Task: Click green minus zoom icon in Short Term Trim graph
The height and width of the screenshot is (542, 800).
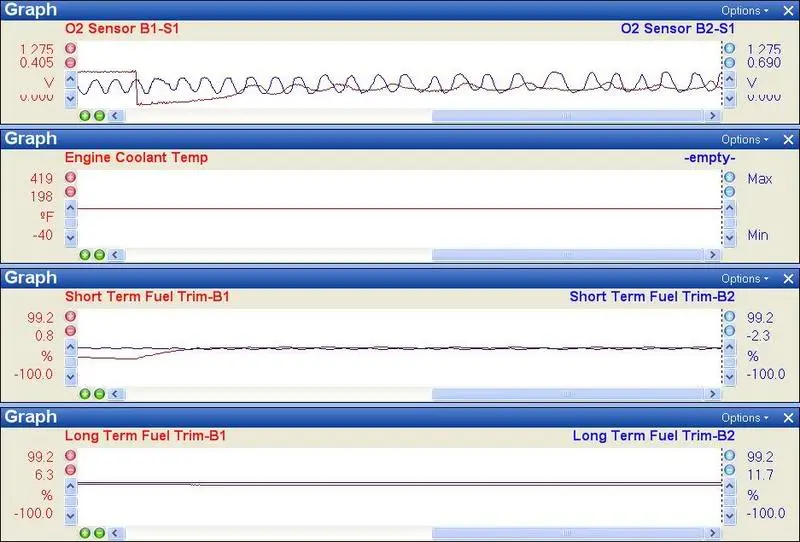Action: click(x=99, y=394)
